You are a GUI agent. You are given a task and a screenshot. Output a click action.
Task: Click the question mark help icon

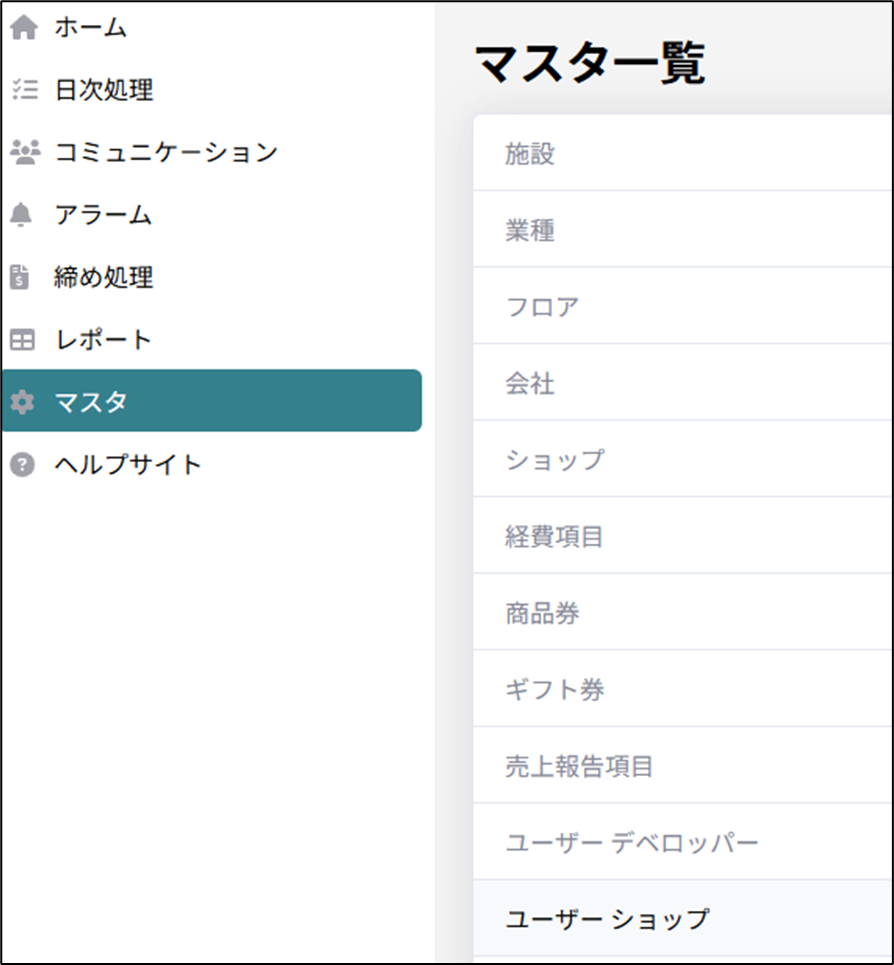pyautogui.click(x=22, y=465)
